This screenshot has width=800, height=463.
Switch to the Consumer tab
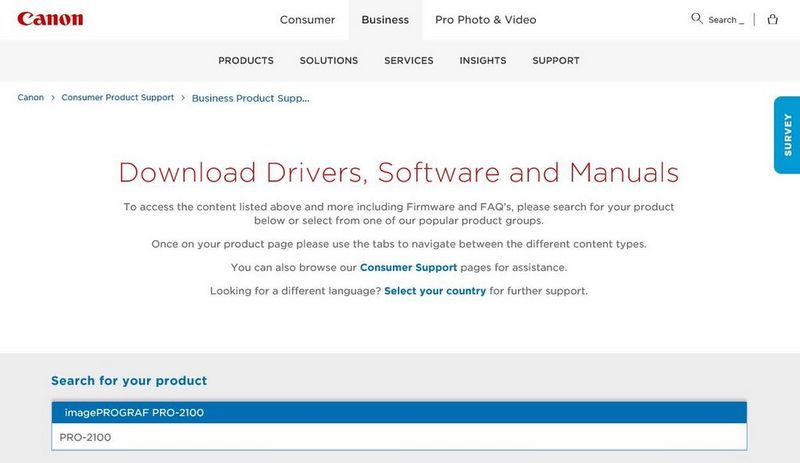click(307, 20)
